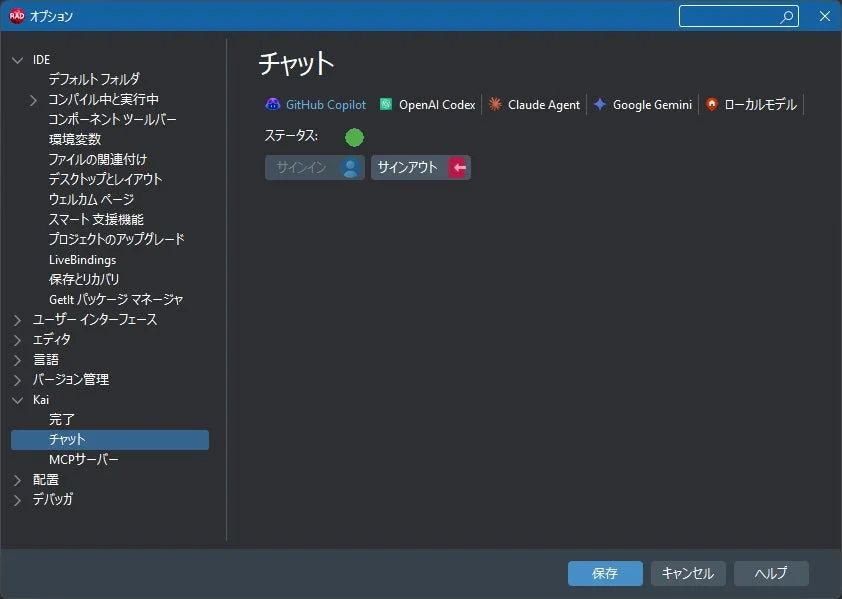Select the highlighted チャット tree item

[x=110, y=439]
